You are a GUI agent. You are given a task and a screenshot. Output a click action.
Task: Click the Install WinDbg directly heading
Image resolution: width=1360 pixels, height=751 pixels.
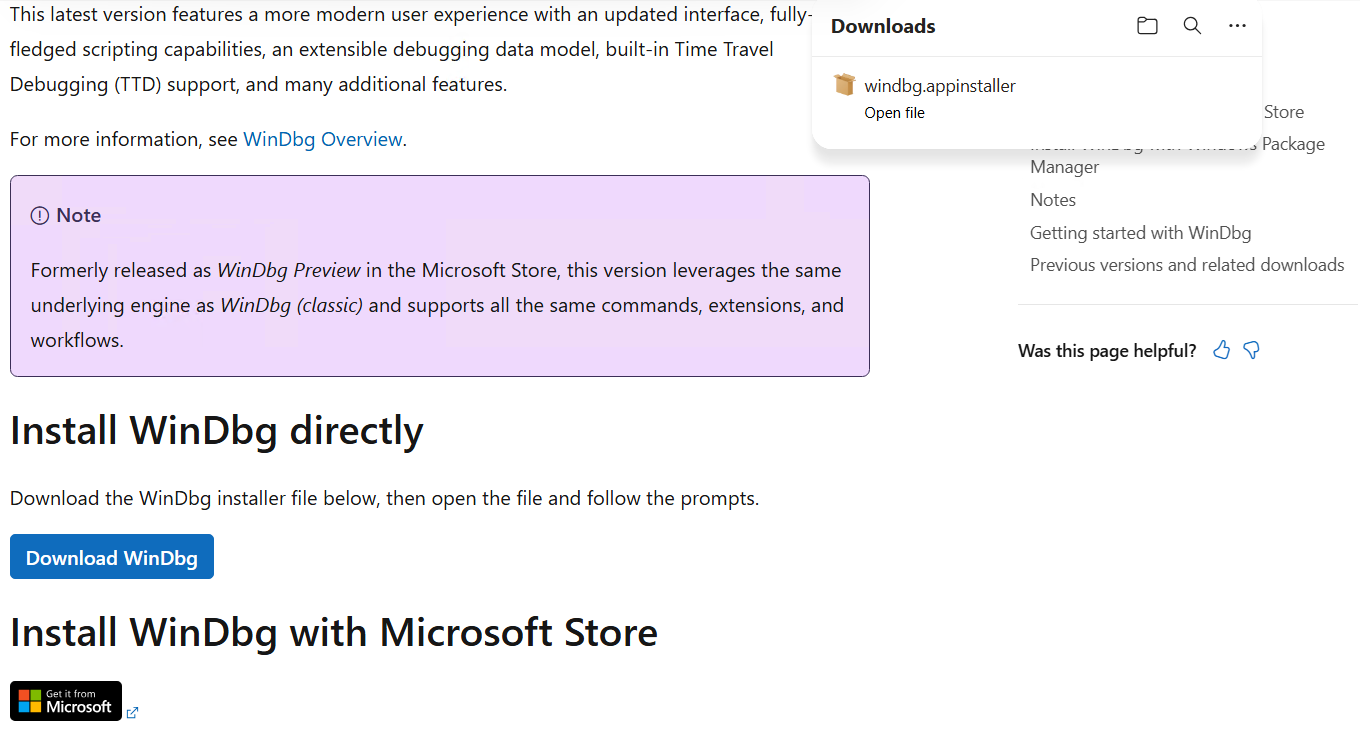point(217,430)
